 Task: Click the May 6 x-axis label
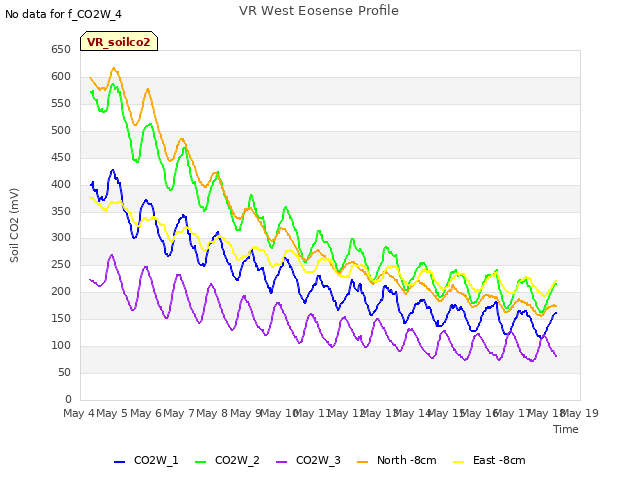tap(146, 413)
